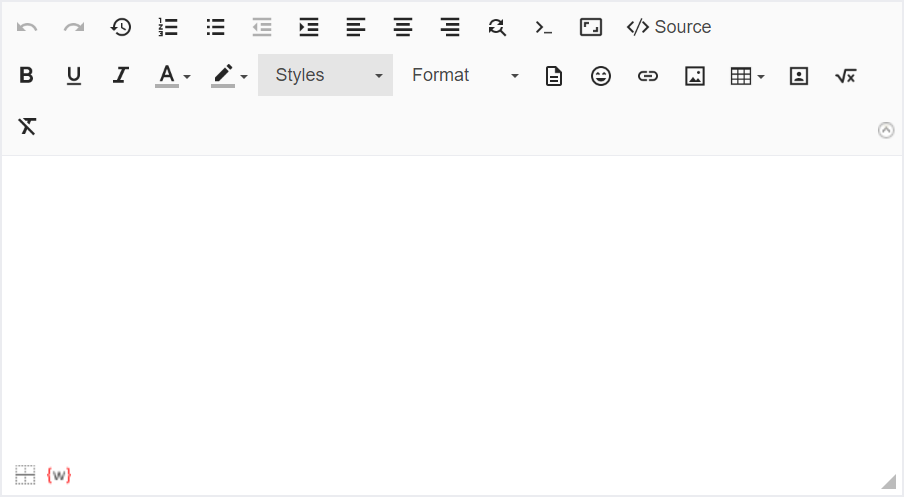This screenshot has width=904, height=497.
Task: Increase indent of the paragraph
Action: (x=309, y=27)
